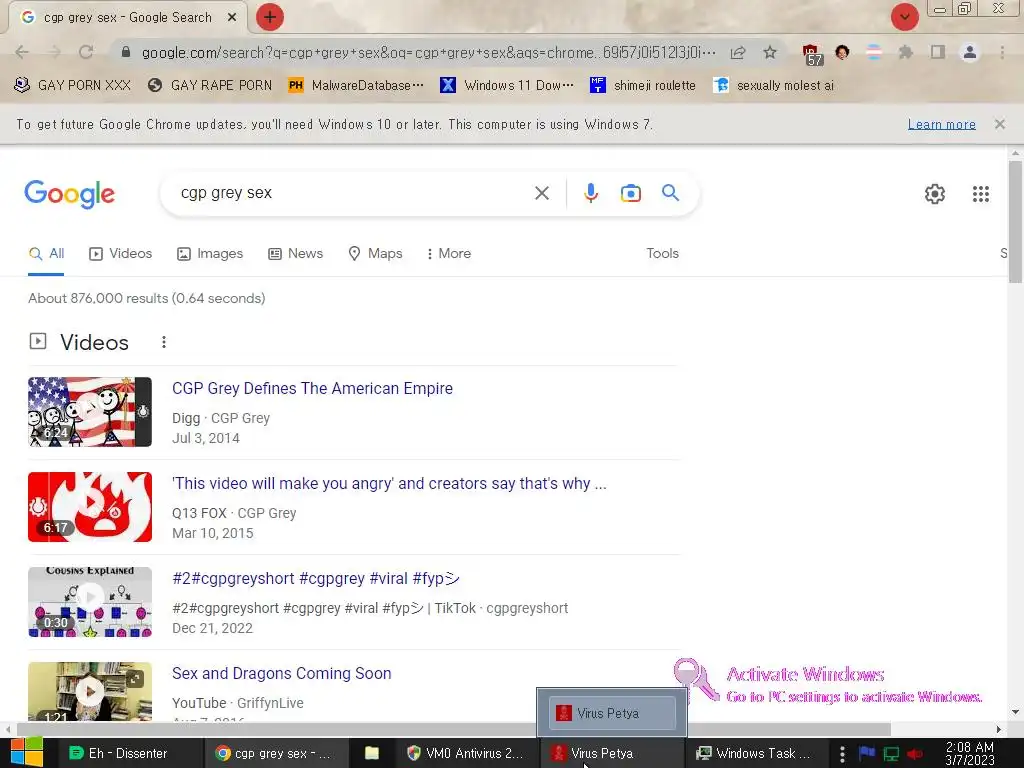The width and height of the screenshot is (1024, 768).
Task: Click the face avatar extension icon
Action: 842,52
